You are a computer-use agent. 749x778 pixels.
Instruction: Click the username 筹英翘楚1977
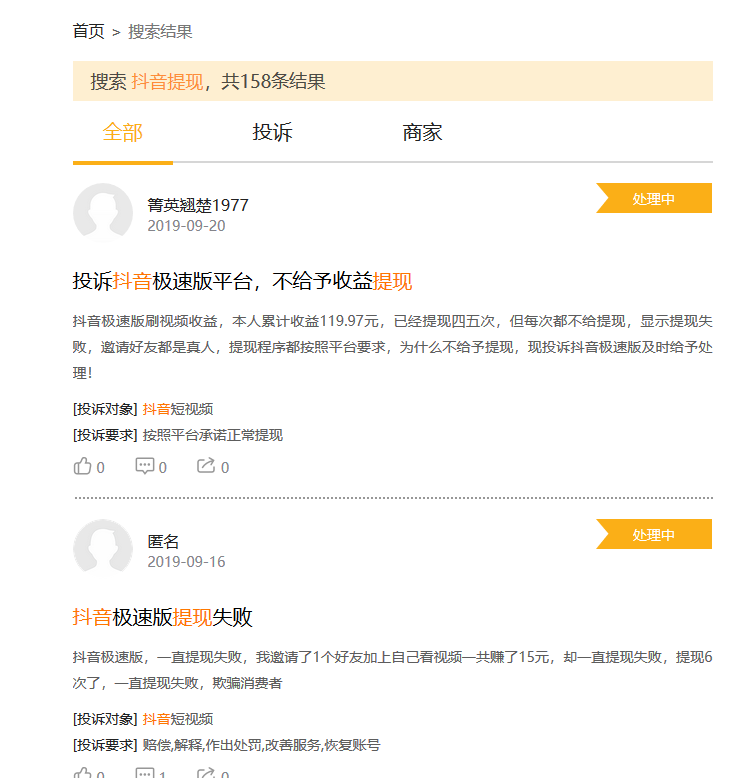pyautogui.click(x=198, y=205)
